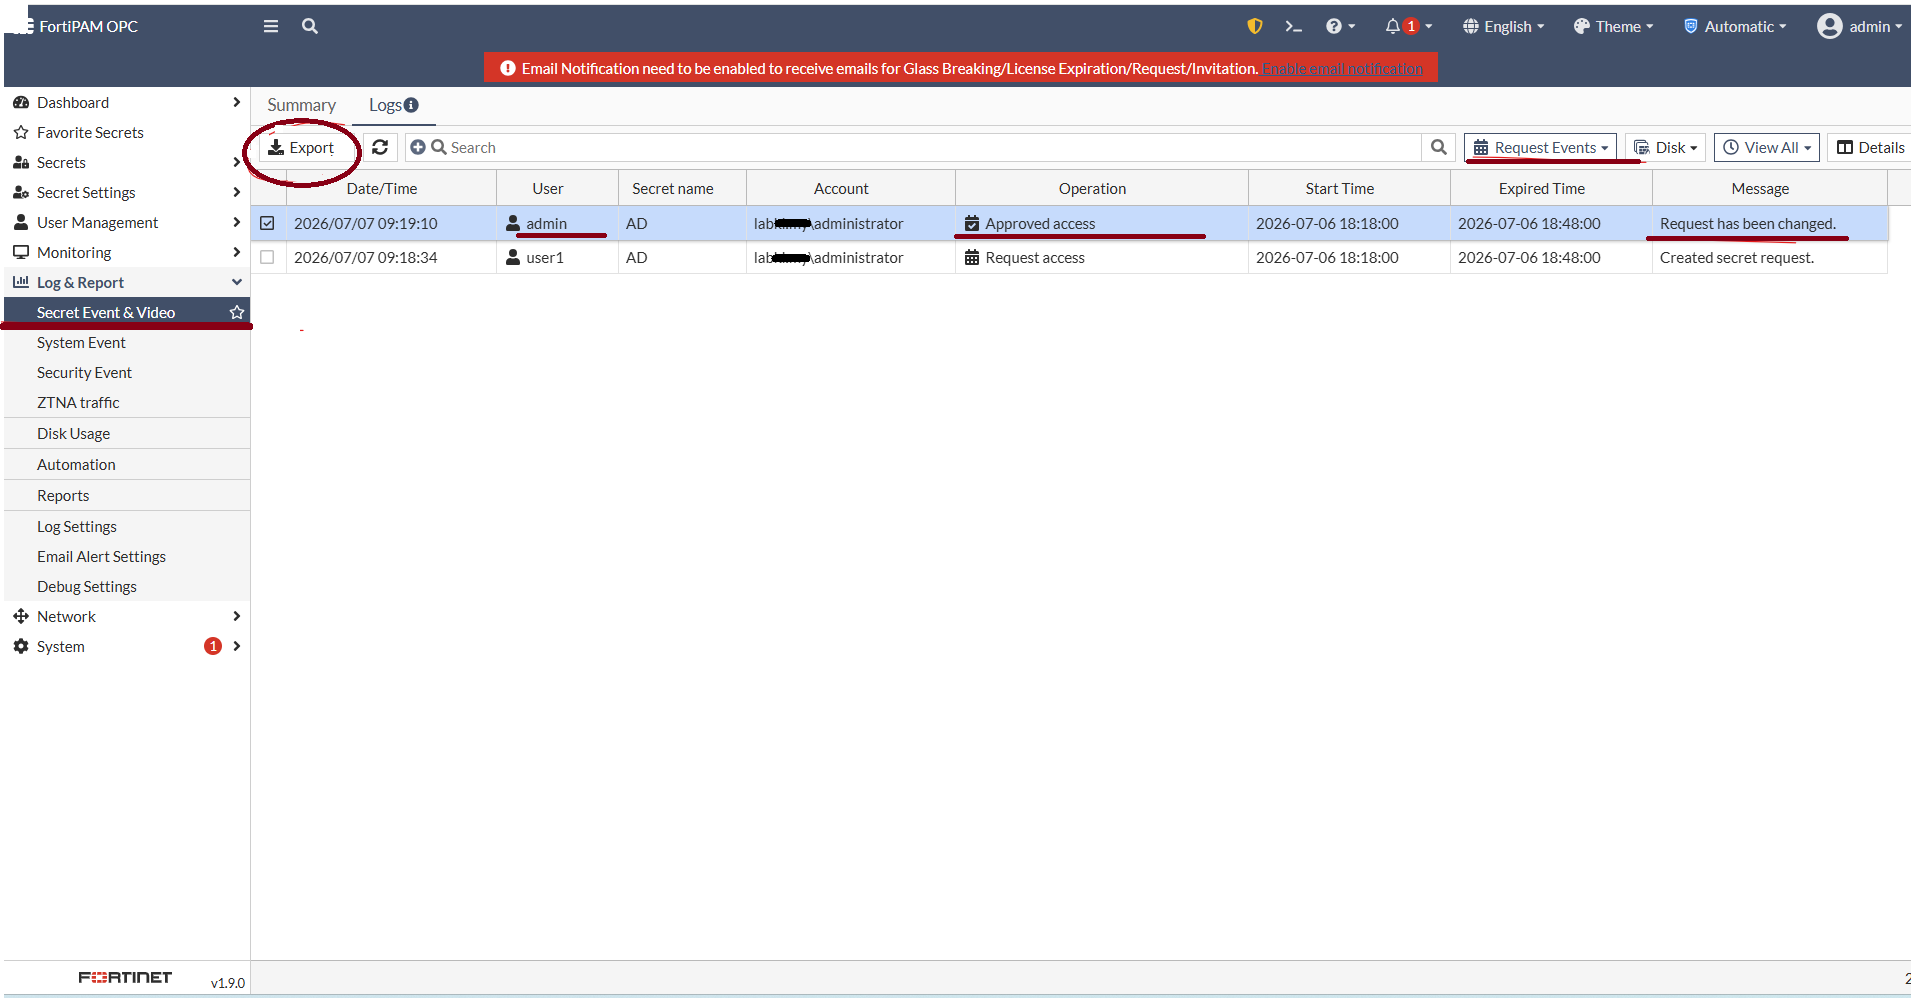Click Enable email notification link
Image resolution: width=1911 pixels, height=998 pixels.
point(1342,69)
